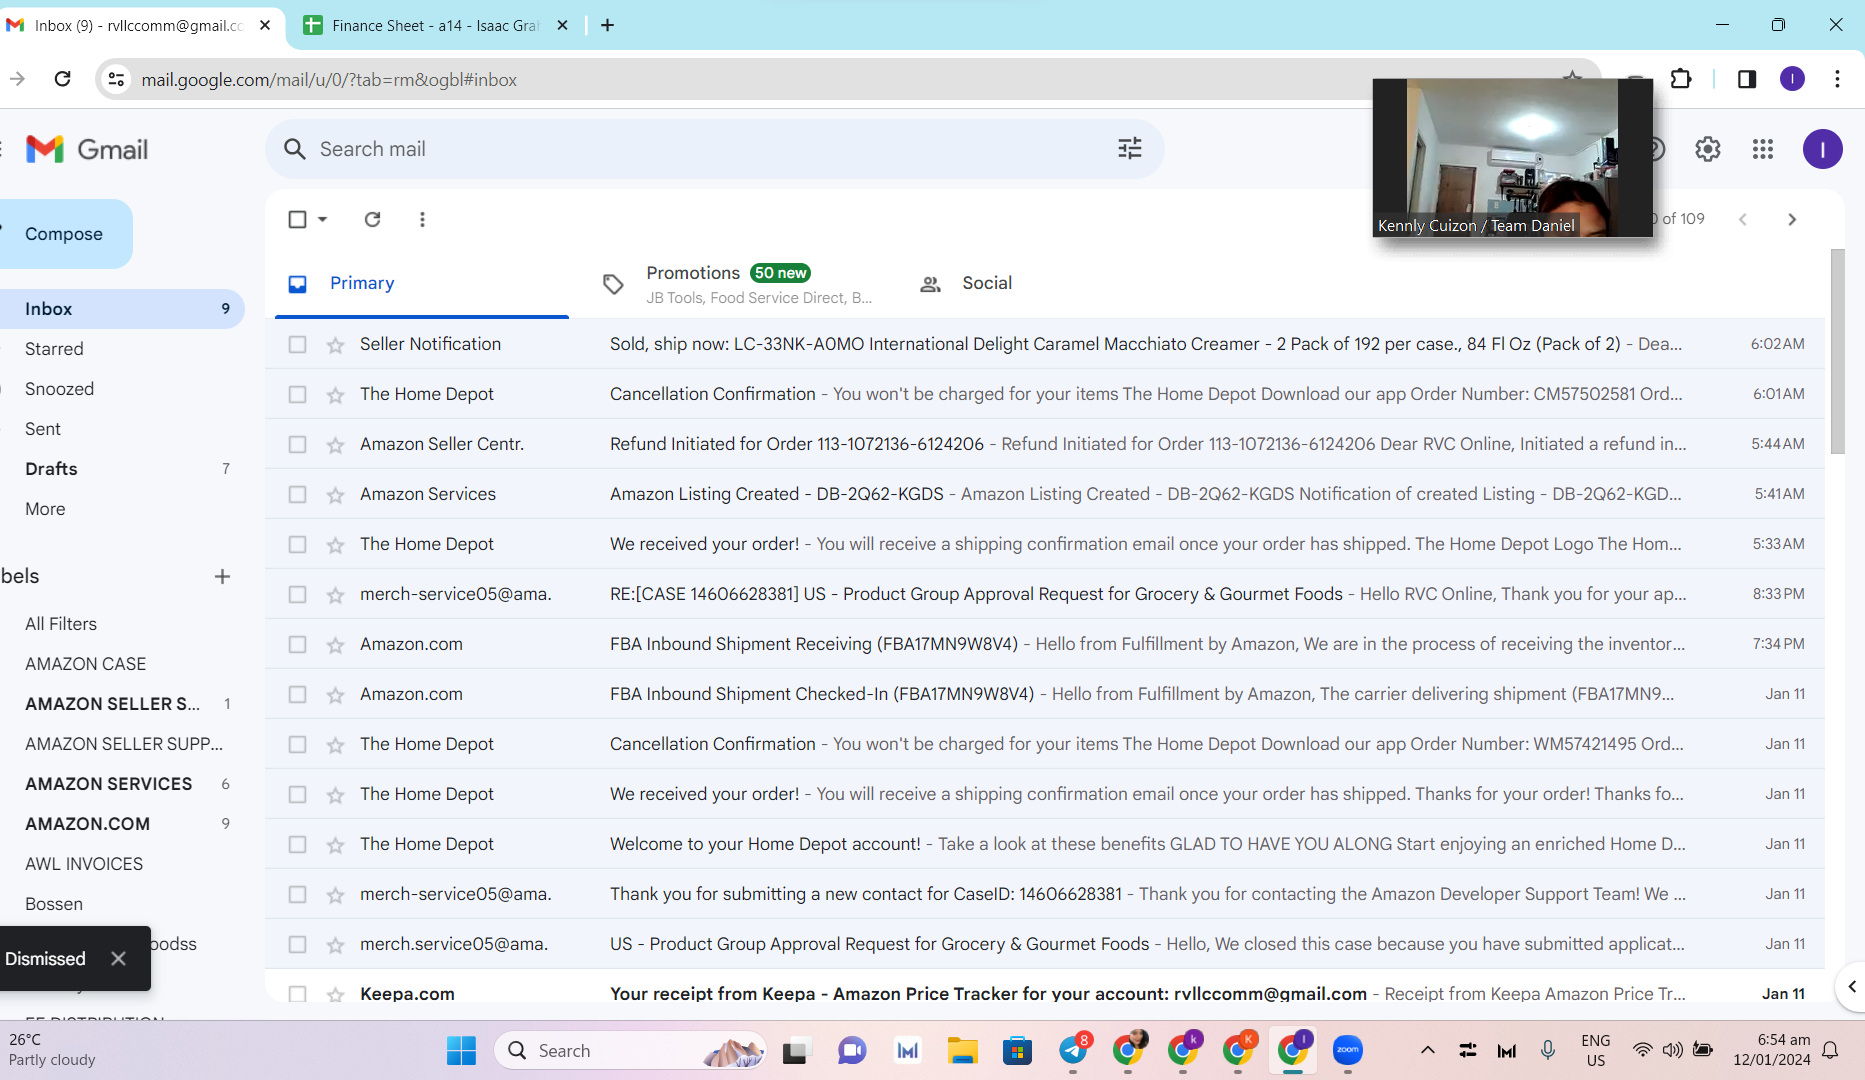The height and width of the screenshot is (1080, 1865).
Task: Select the Seller Notification email checkbox
Action: [297, 344]
